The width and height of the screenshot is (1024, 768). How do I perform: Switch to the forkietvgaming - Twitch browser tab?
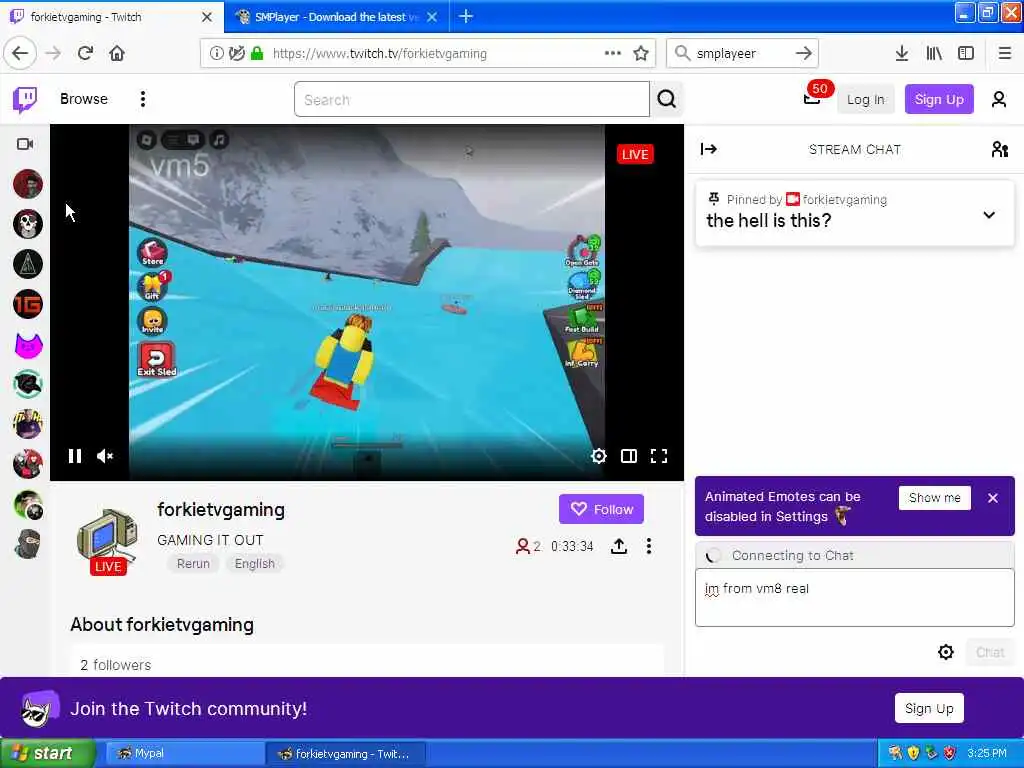pyautogui.click(x=111, y=17)
